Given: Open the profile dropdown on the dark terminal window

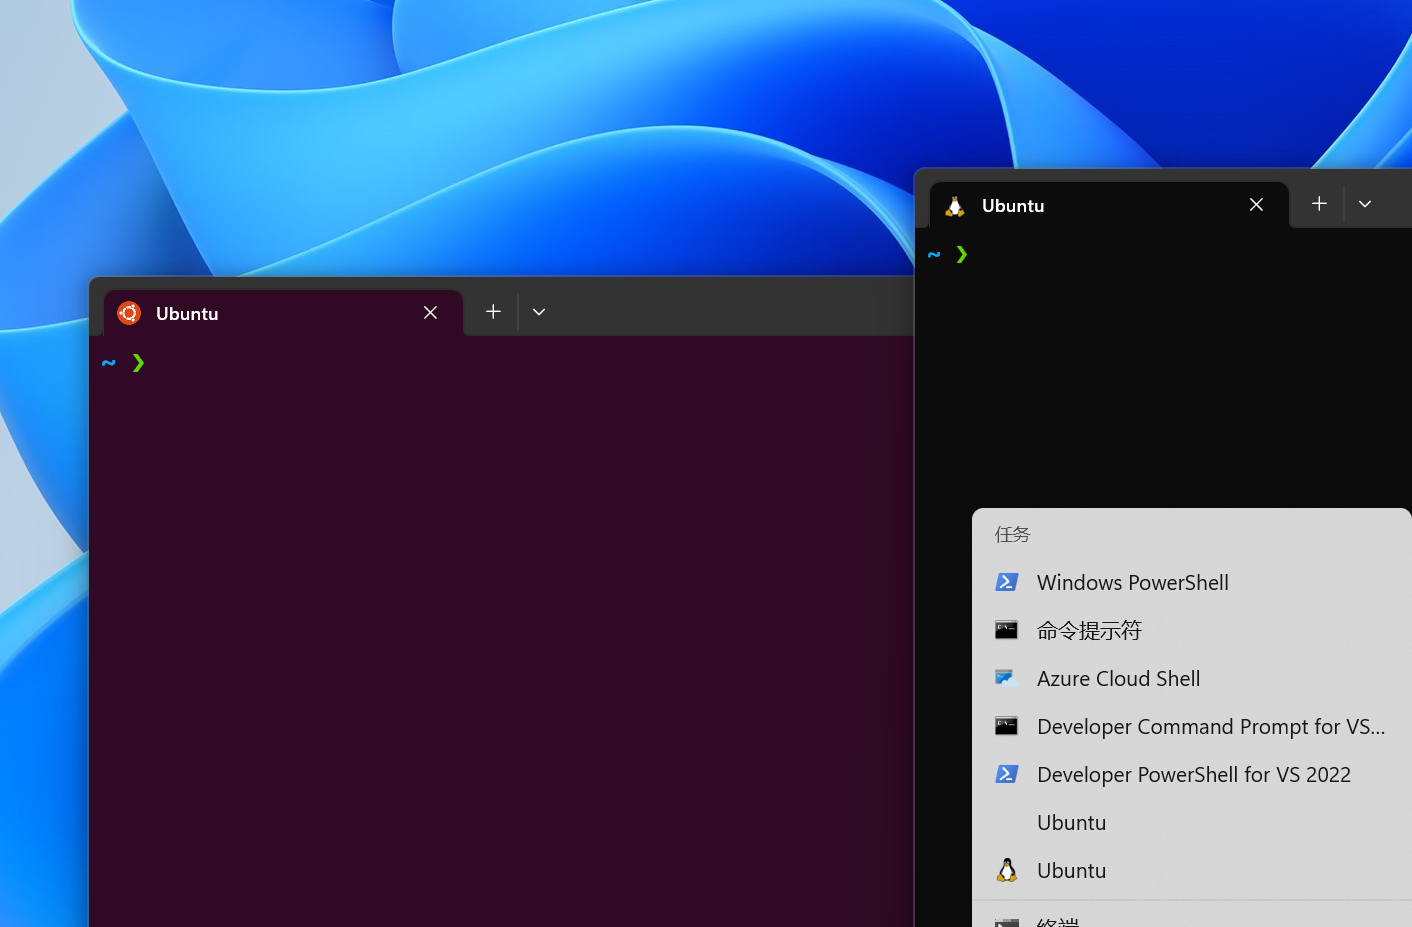Looking at the screenshot, I should tap(1365, 203).
